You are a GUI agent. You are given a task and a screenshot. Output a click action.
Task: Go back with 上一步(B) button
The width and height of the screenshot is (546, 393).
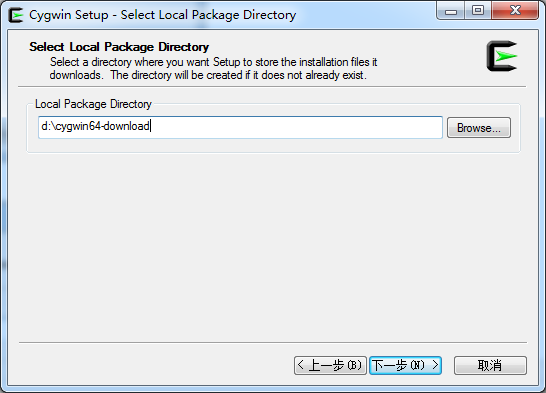tap(330, 365)
